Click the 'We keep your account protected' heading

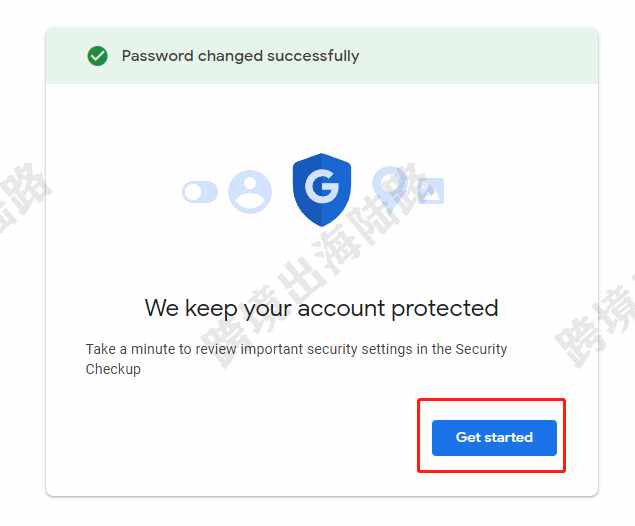322,309
